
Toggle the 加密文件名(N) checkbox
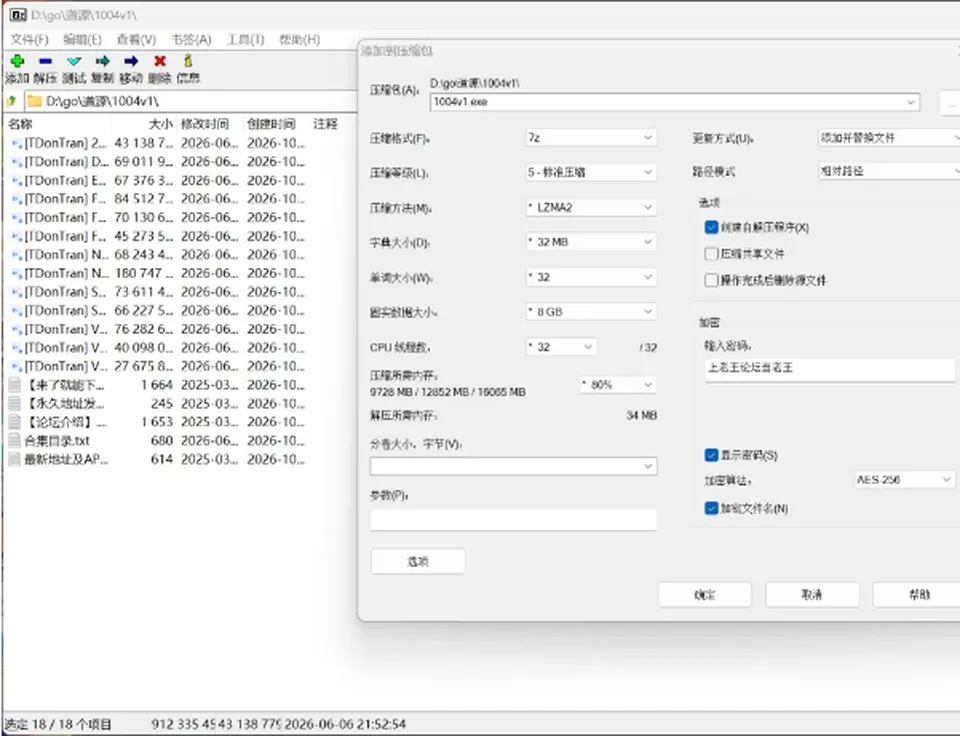click(711, 508)
